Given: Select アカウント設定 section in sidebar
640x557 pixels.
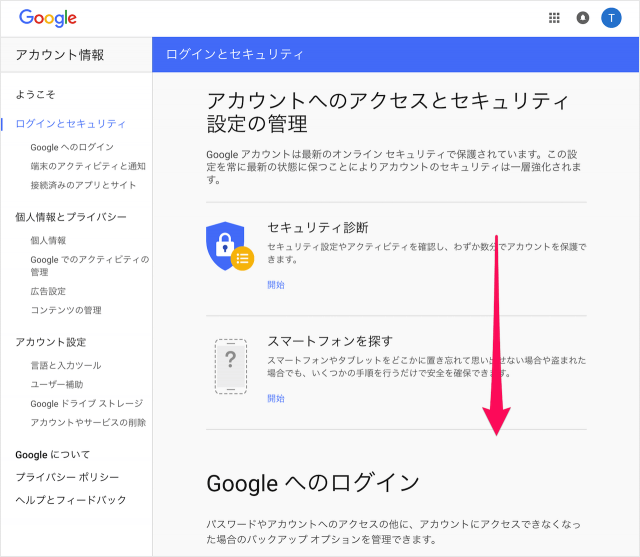Looking at the screenshot, I should point(51,342).
